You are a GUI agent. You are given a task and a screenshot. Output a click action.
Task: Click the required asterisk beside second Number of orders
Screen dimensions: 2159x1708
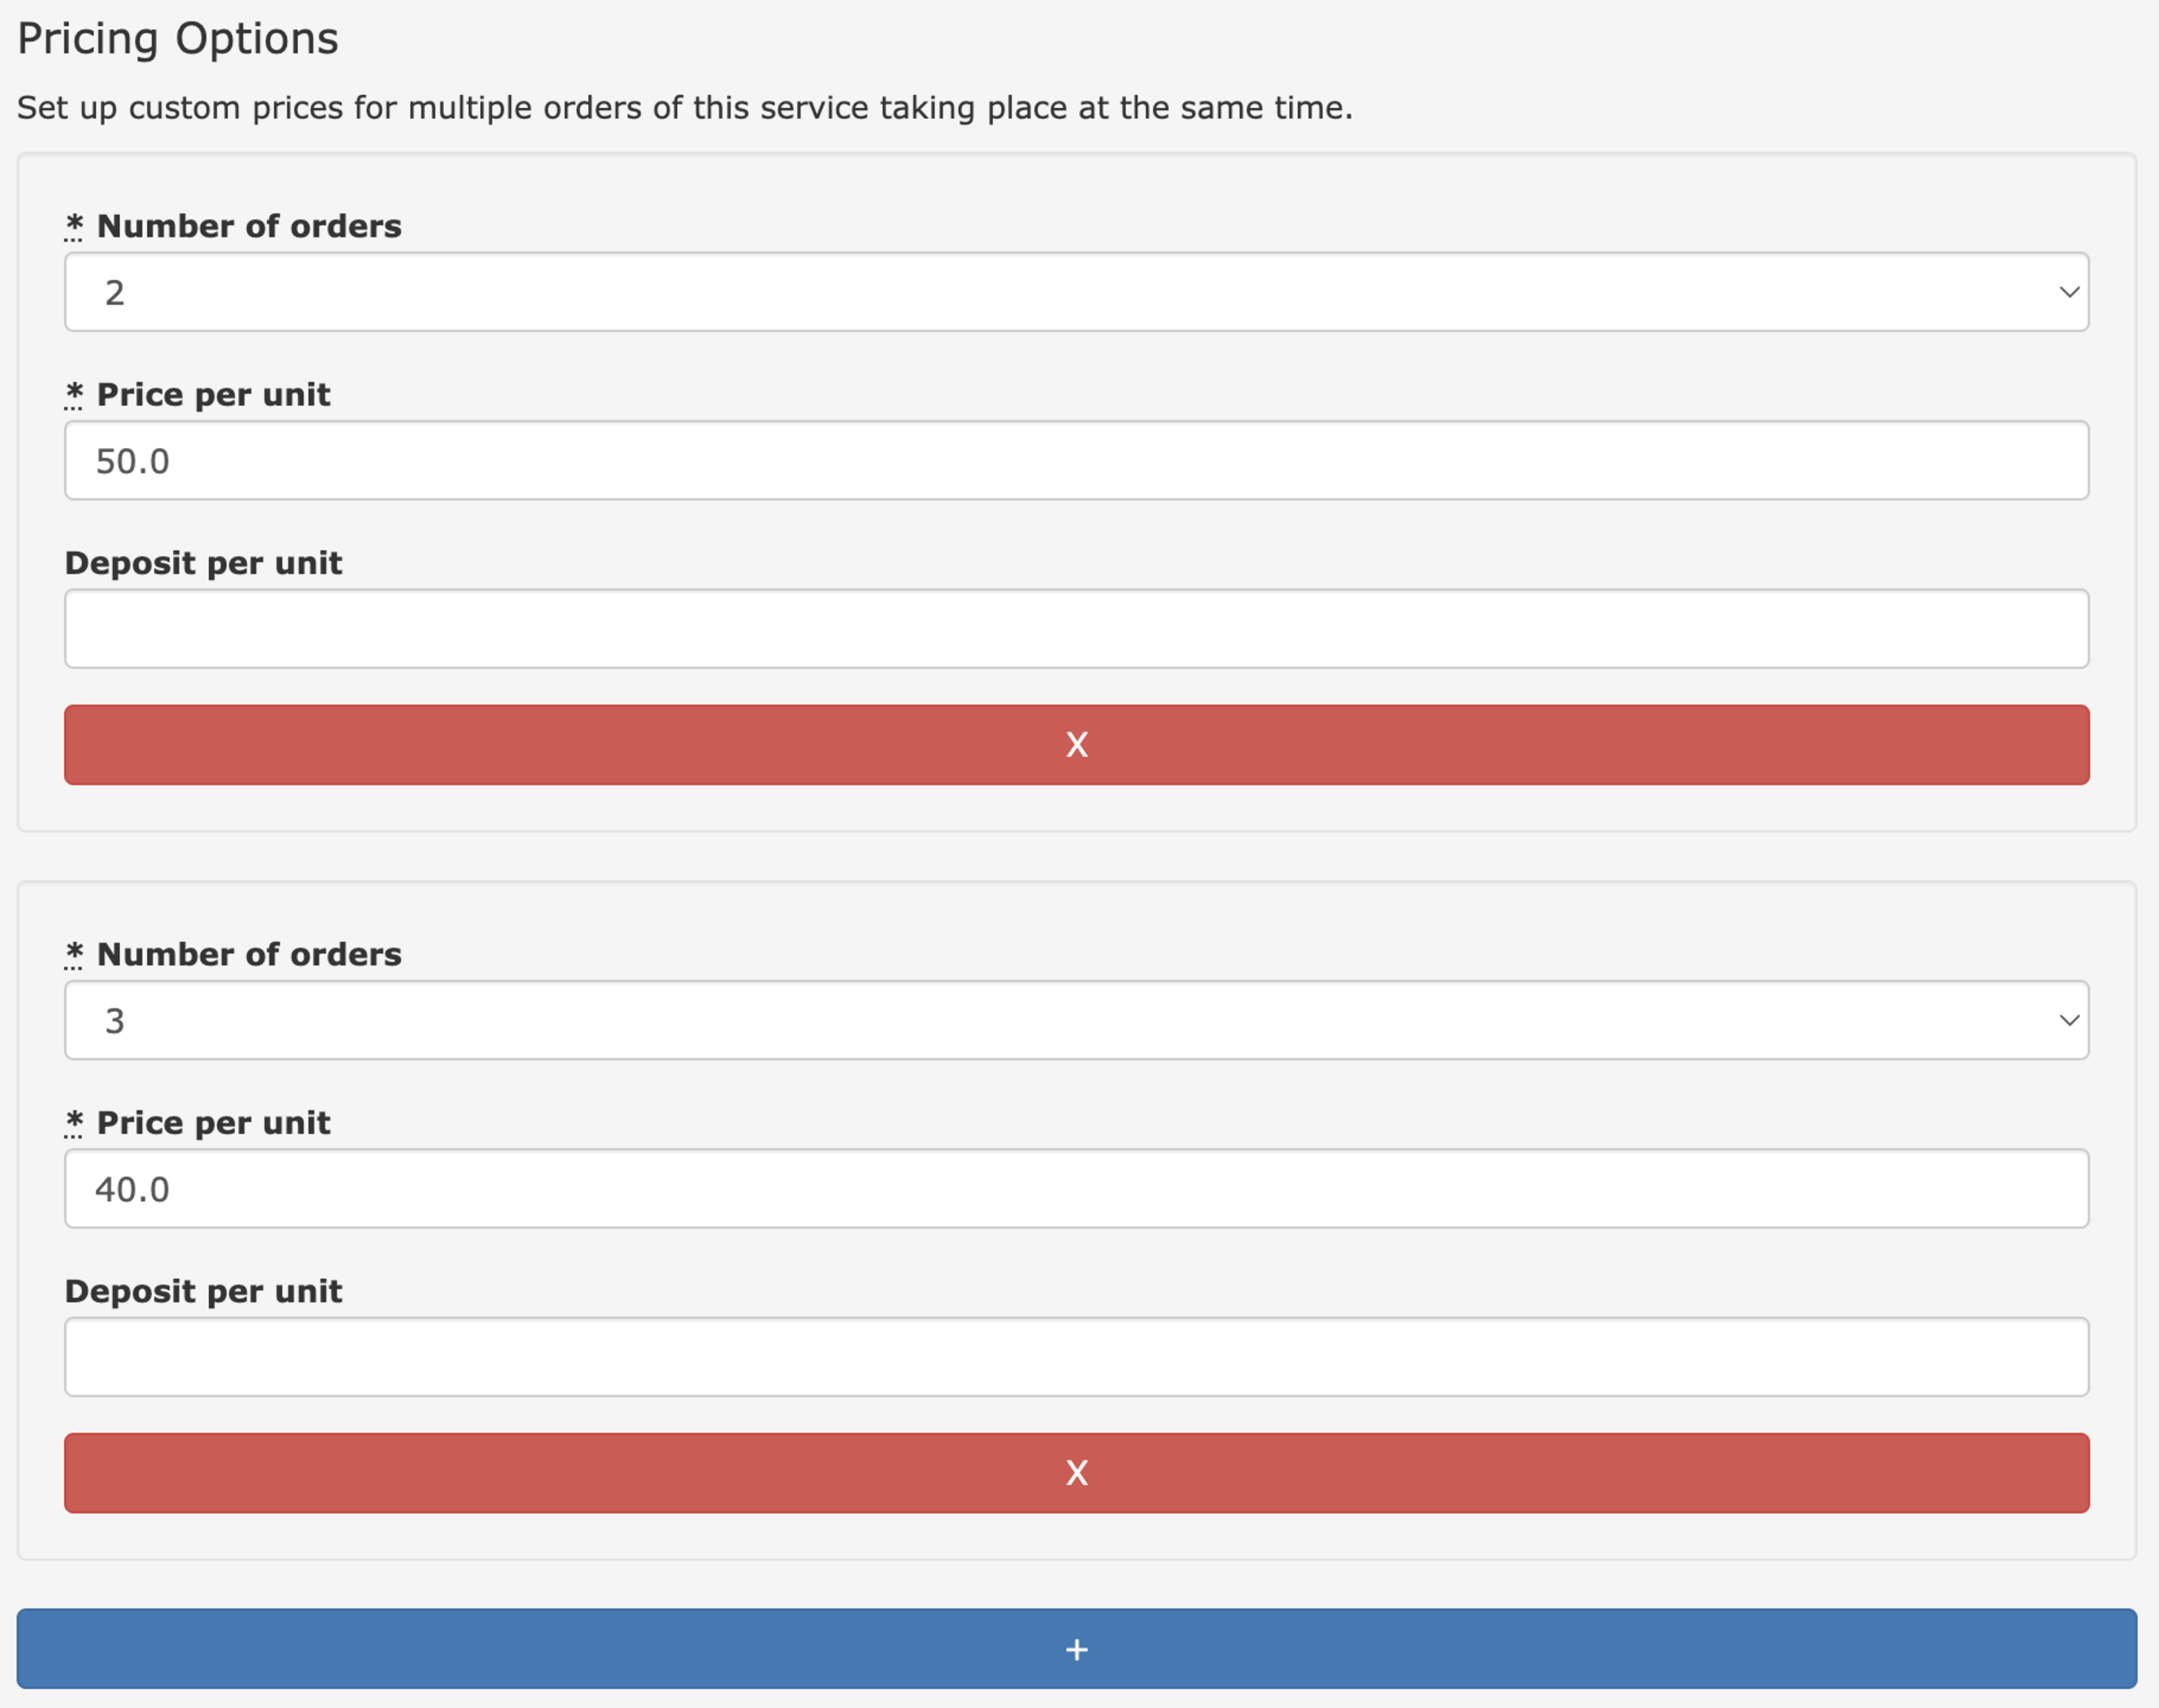74,953
